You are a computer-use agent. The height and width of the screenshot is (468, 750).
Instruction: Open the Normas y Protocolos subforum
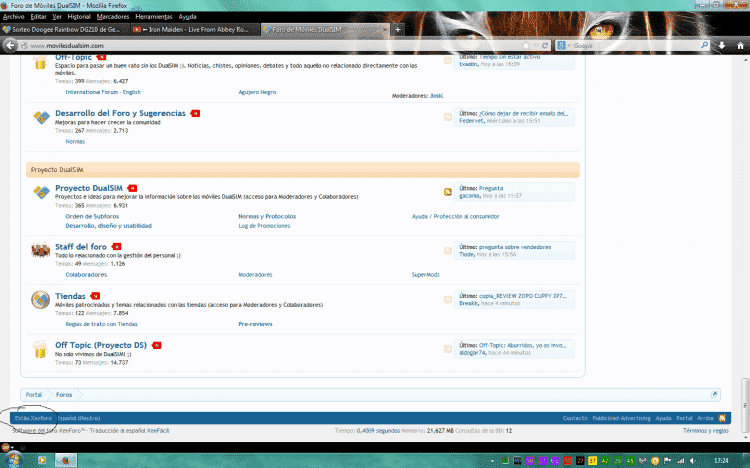tap(267, 216)
